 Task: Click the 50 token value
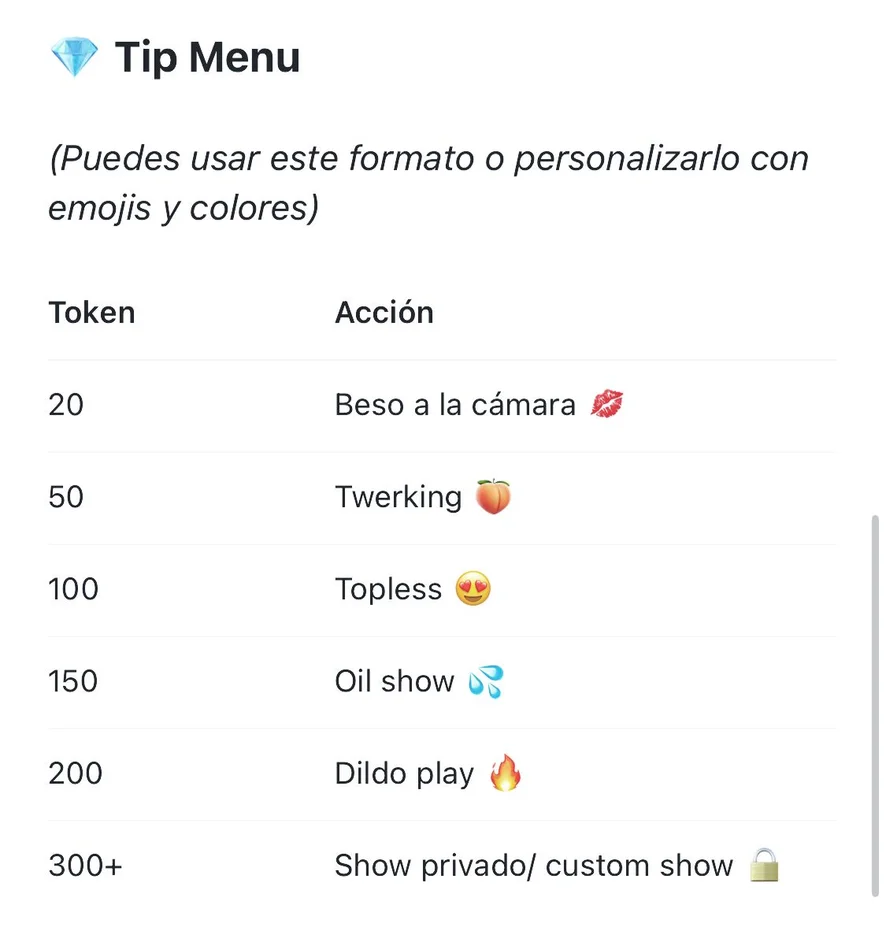pyautogui.click(x=66, y=497)
